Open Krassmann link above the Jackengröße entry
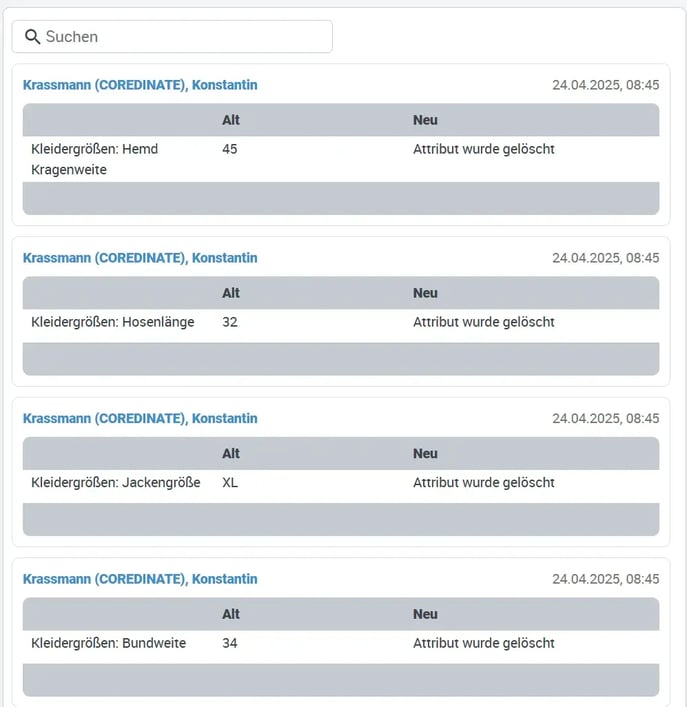 click(x=140, y=419)
